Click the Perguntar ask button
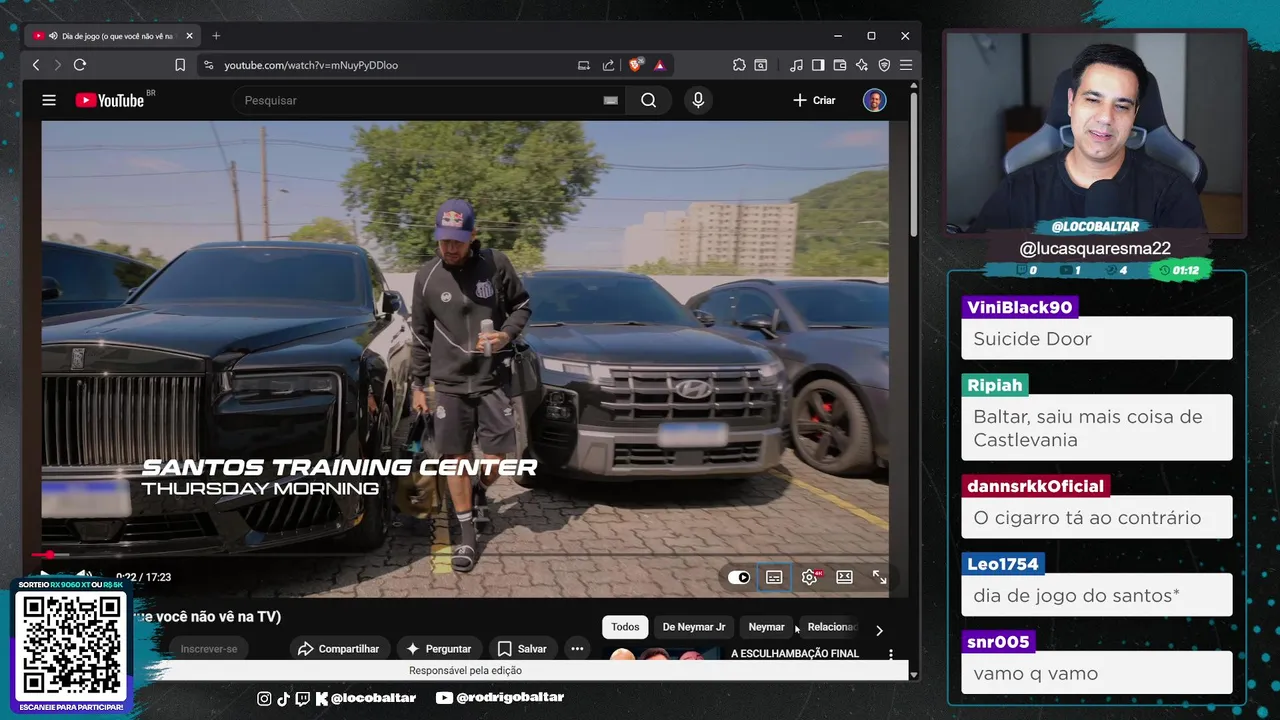 coord(438,649)
